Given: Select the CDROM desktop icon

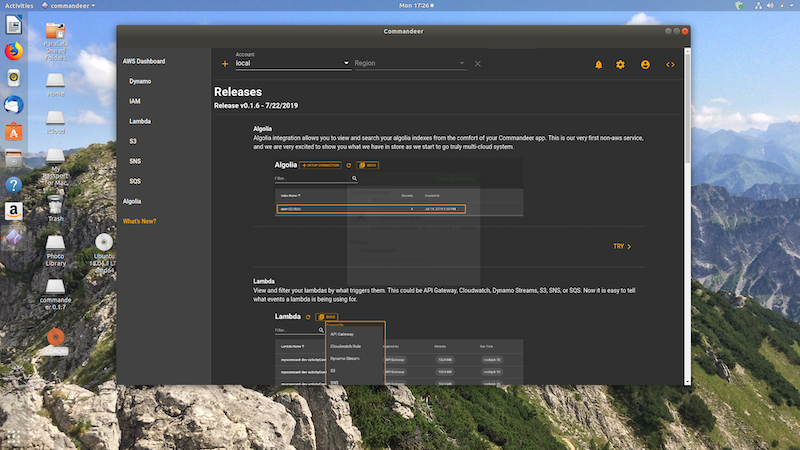Looking at the screenshot, I should (x=56, y=342).
